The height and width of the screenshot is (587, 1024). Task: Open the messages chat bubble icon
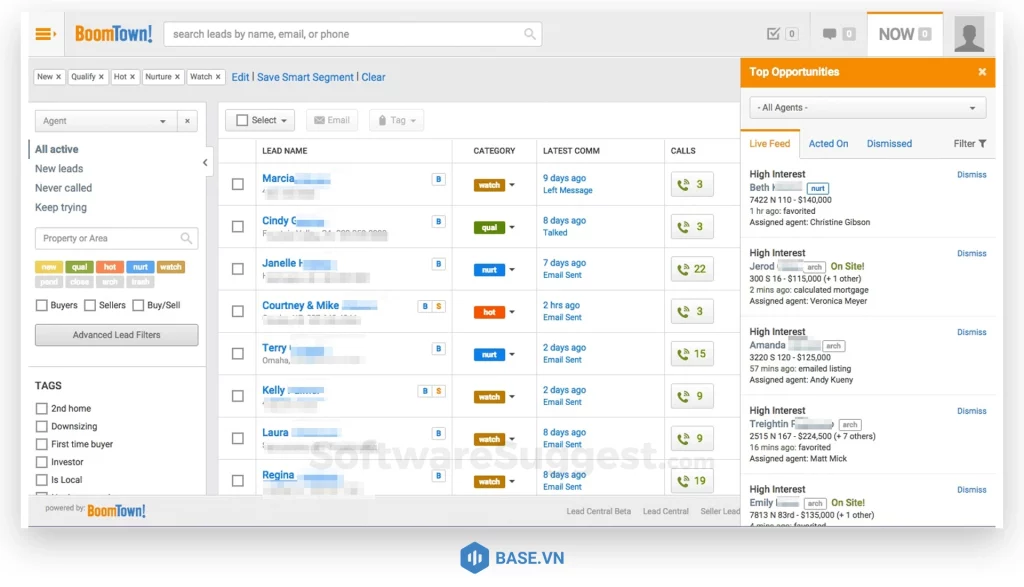[x=829, y=34]
